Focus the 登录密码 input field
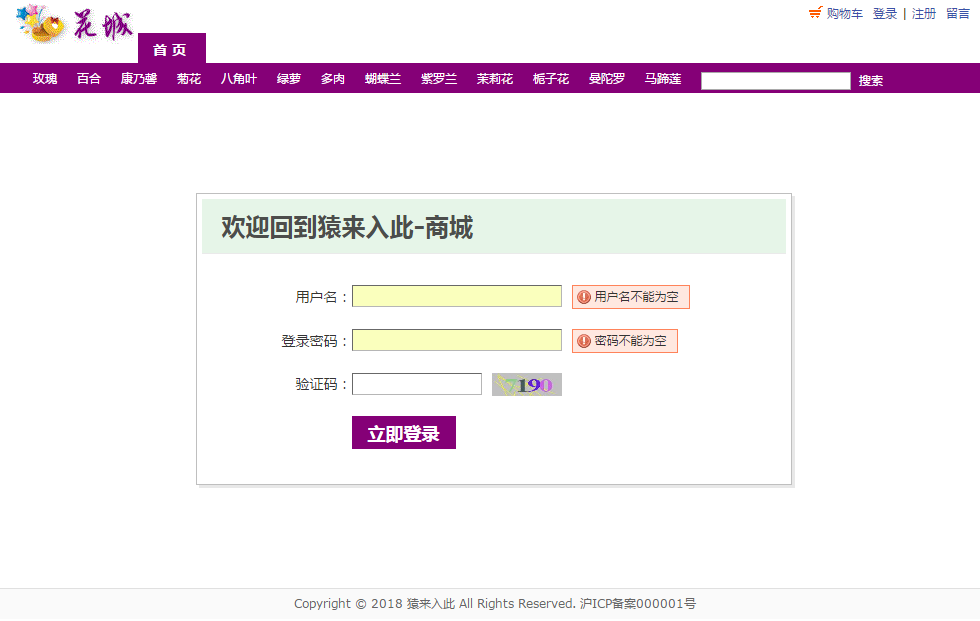980x621 pixels. coord(457,340)
